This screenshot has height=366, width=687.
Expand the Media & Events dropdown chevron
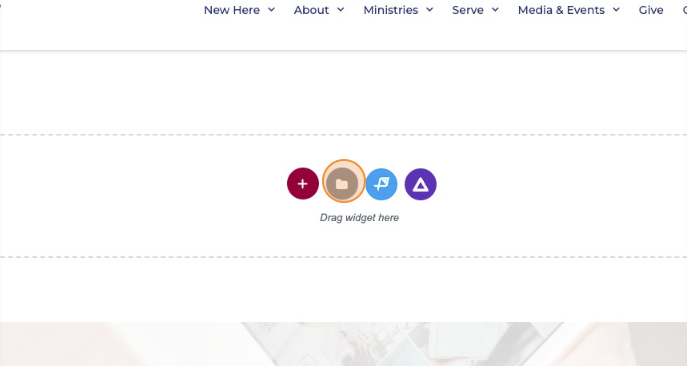(x=616, y=10)
